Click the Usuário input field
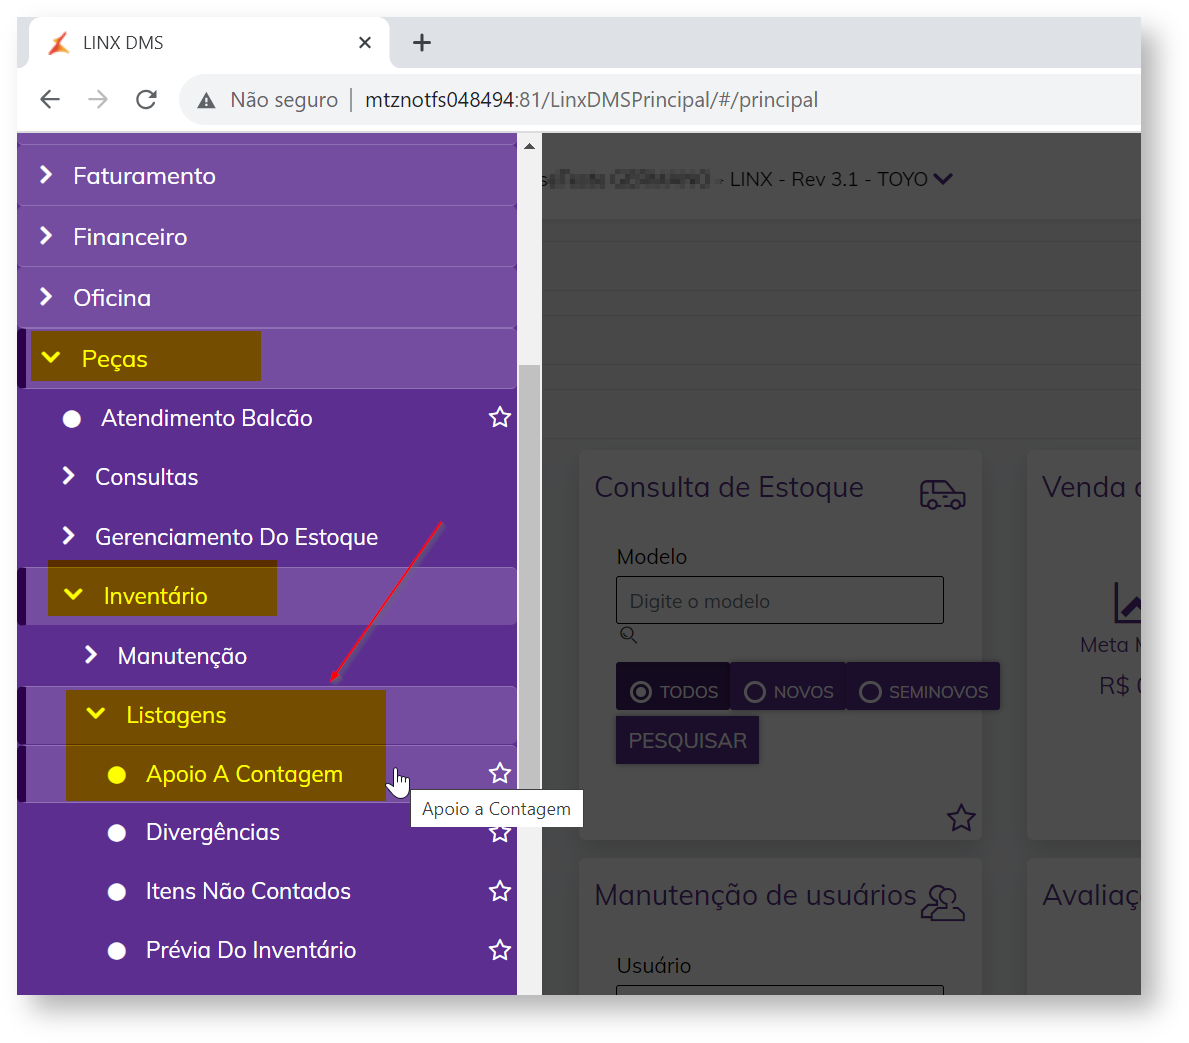 (780, 990)
